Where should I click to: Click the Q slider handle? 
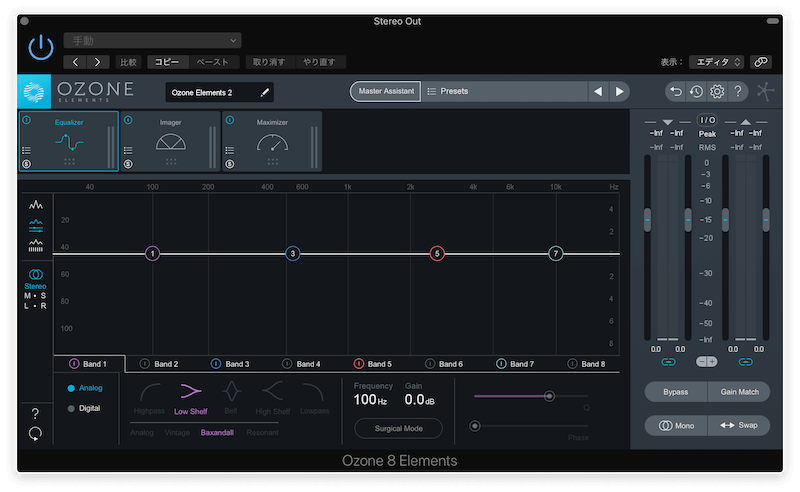click(x=549, y=396)
